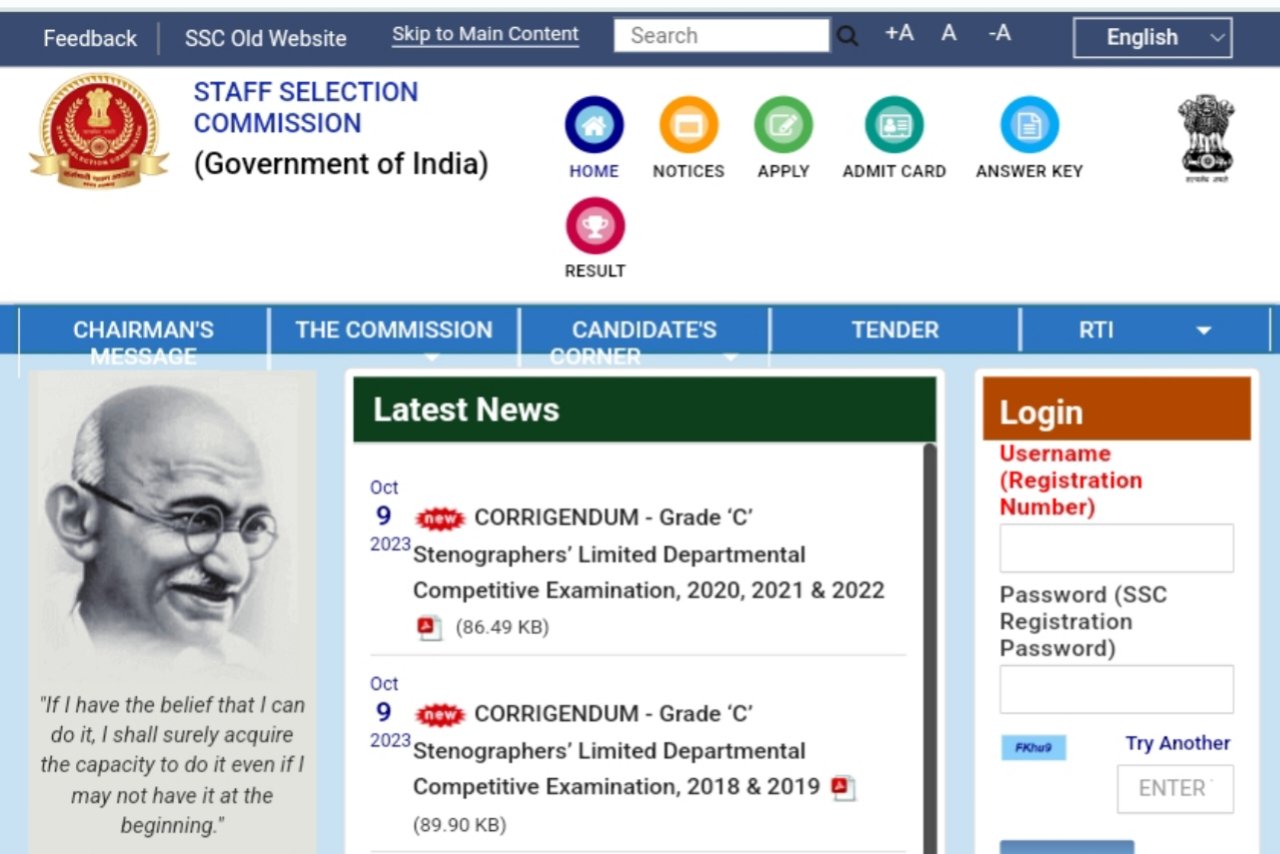Click the SSC logo emblem

(99, 131)
